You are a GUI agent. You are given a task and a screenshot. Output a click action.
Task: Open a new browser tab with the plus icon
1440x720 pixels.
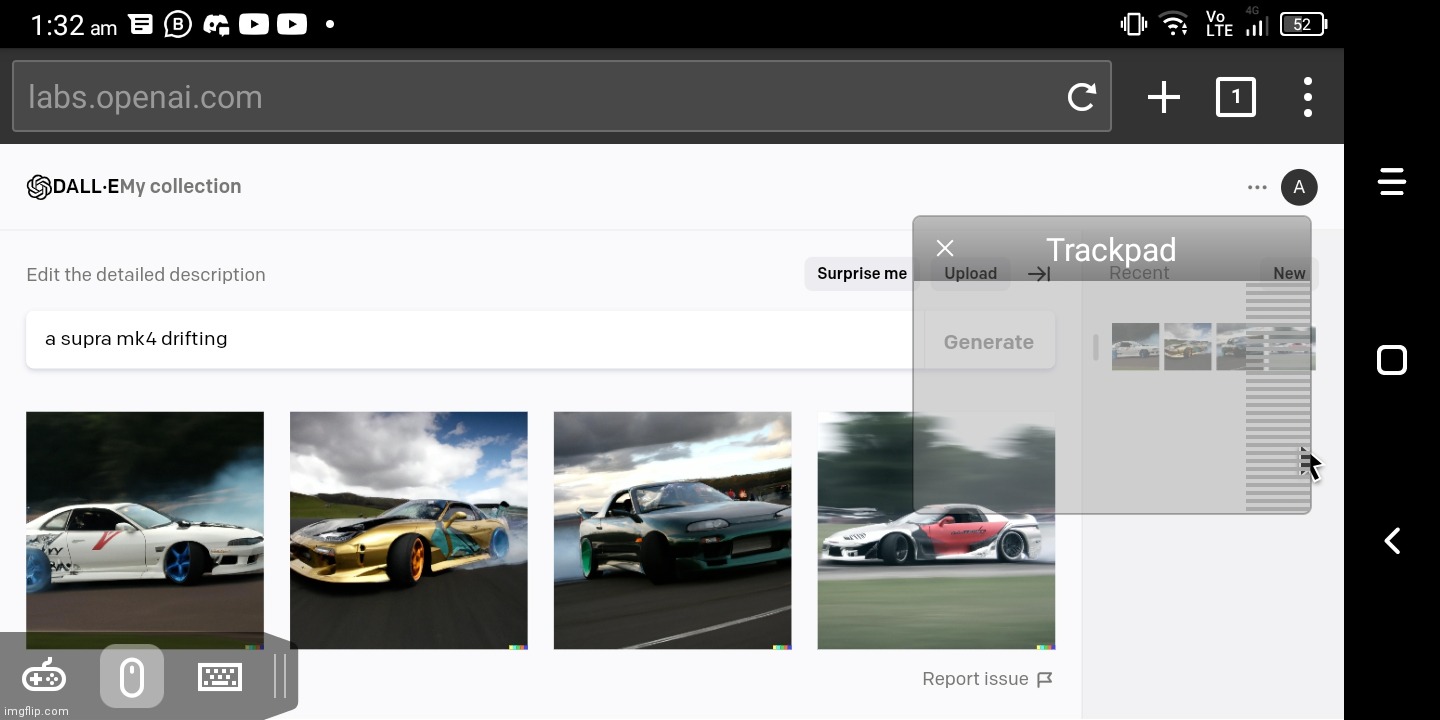pos(1163,97)
